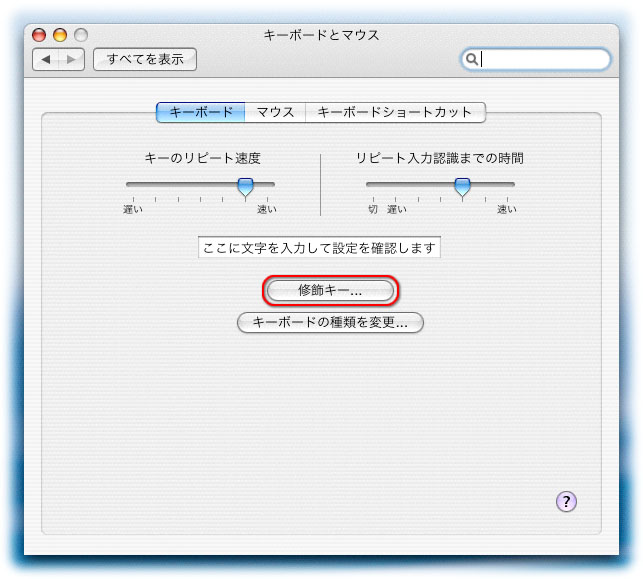This screenshot has width=643, height=579.
Task: Set the repeat delay to the 速い end
Action: click(512, 185)
